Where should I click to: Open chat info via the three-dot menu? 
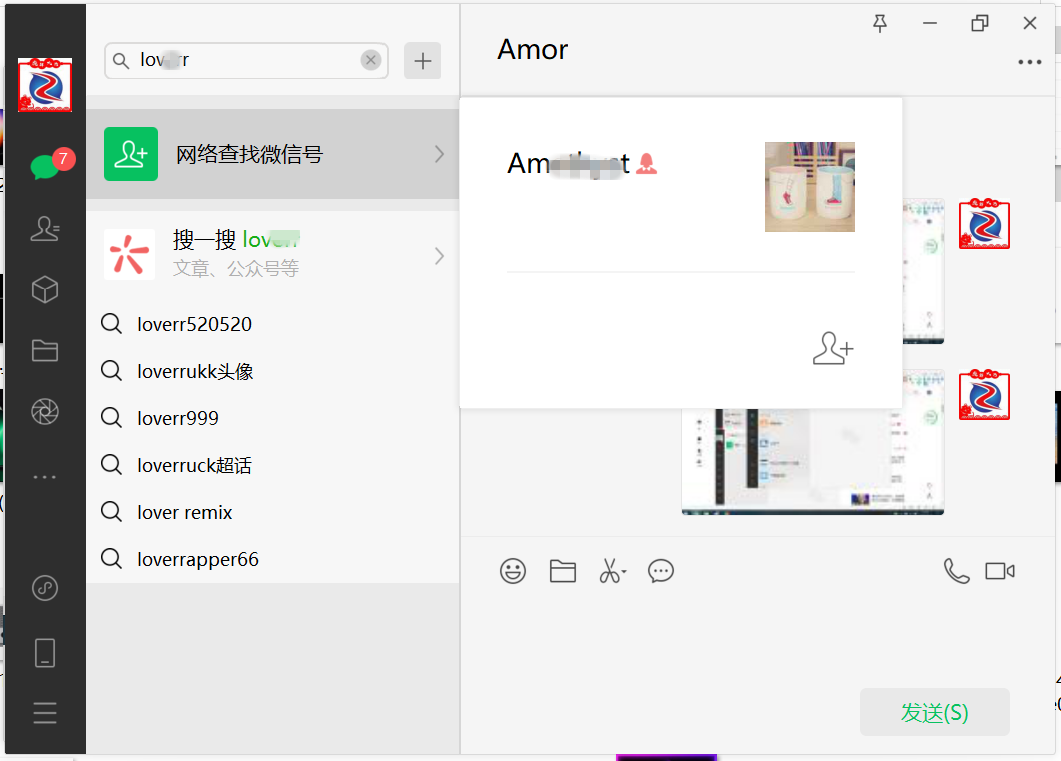pyautogui.click(x=1029, y=62)
